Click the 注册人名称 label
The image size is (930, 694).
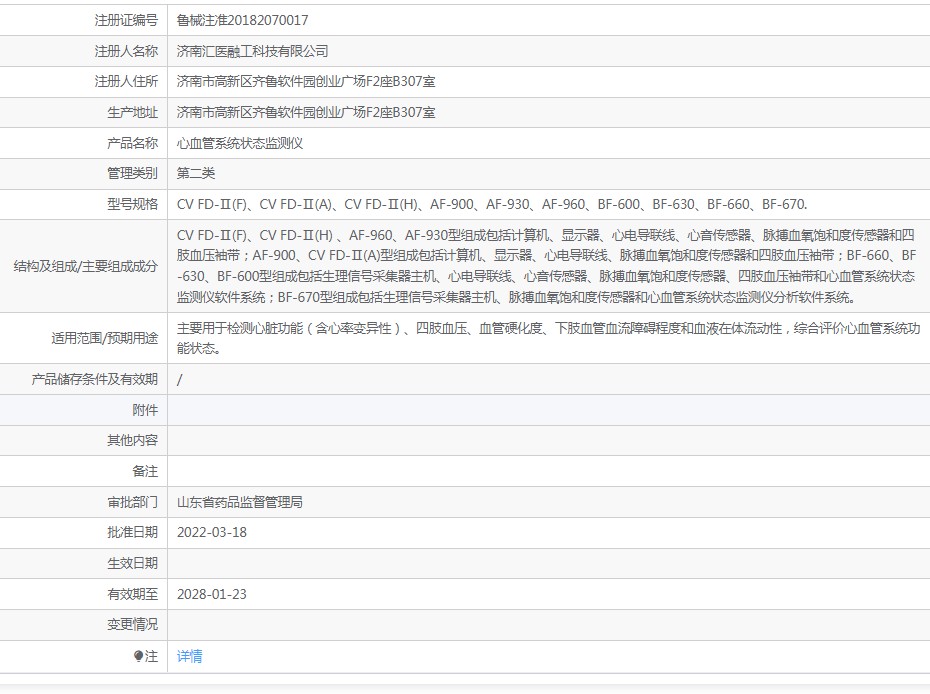point(126,51)
